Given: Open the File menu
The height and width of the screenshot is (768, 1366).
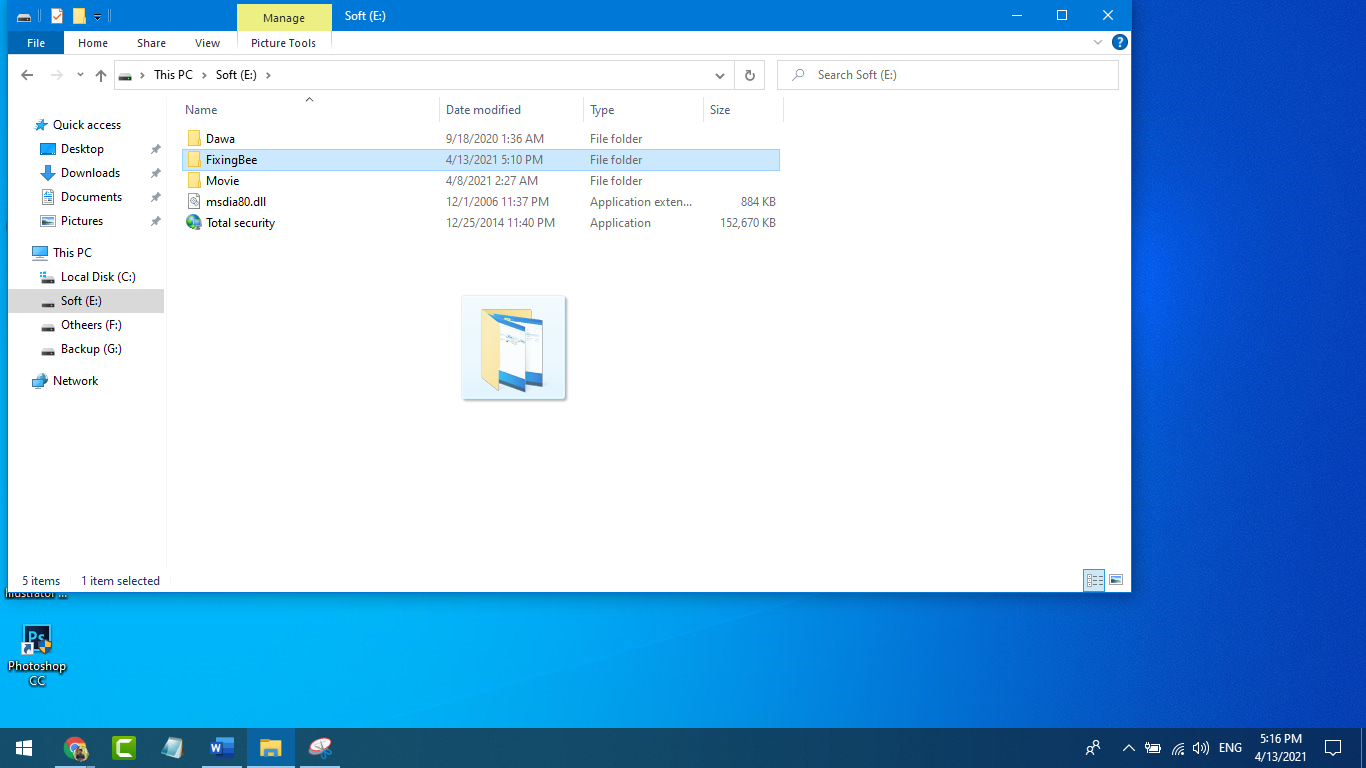Looking at the screenshot, I should click(x=36, y=43).
